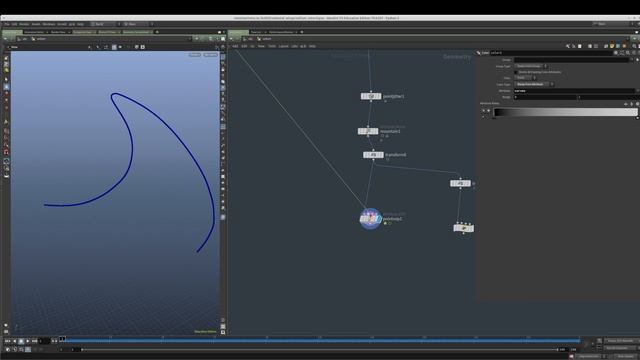Click the frame range slider below timeline
640x360 pixels.
320,349
